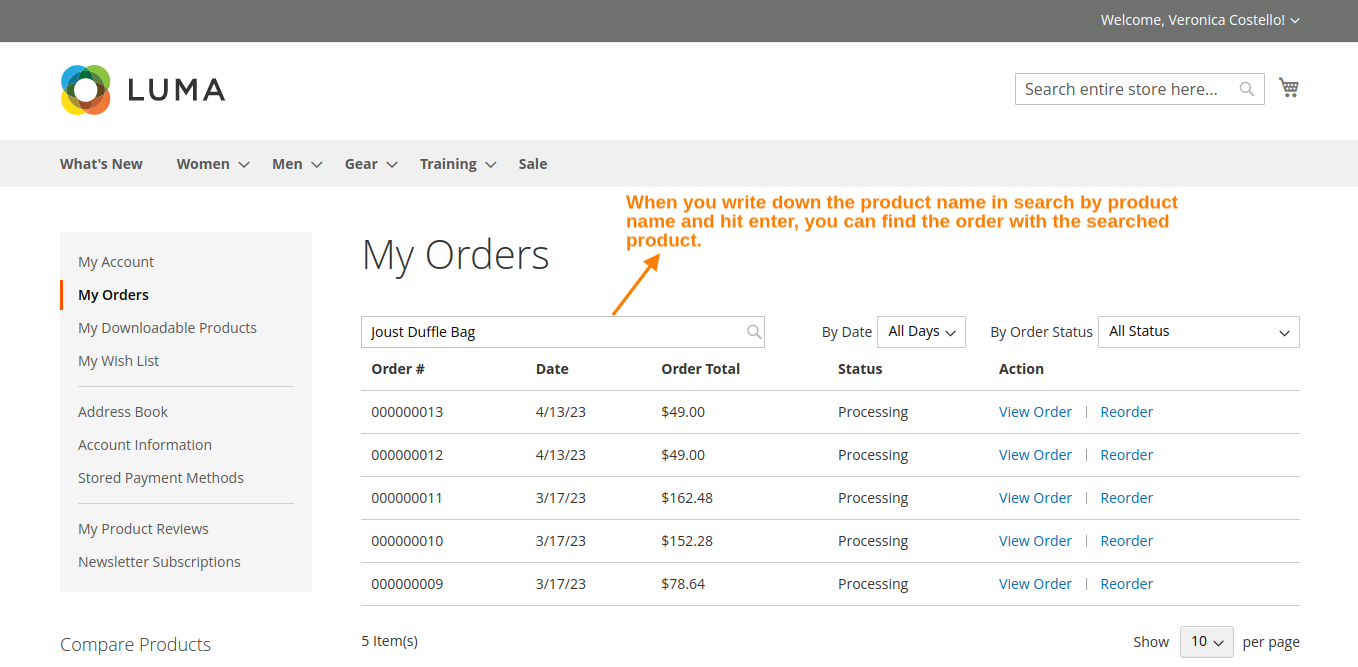
Task: Click the search icon in order search field
Action: click(754, 331)
